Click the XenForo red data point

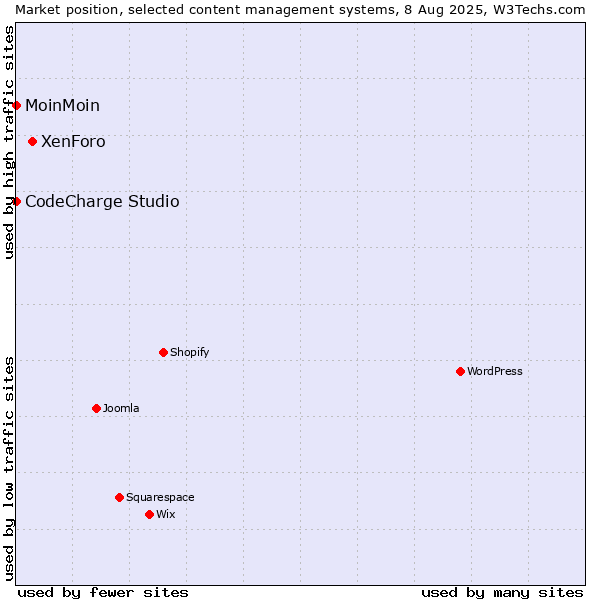coord(33,142)
